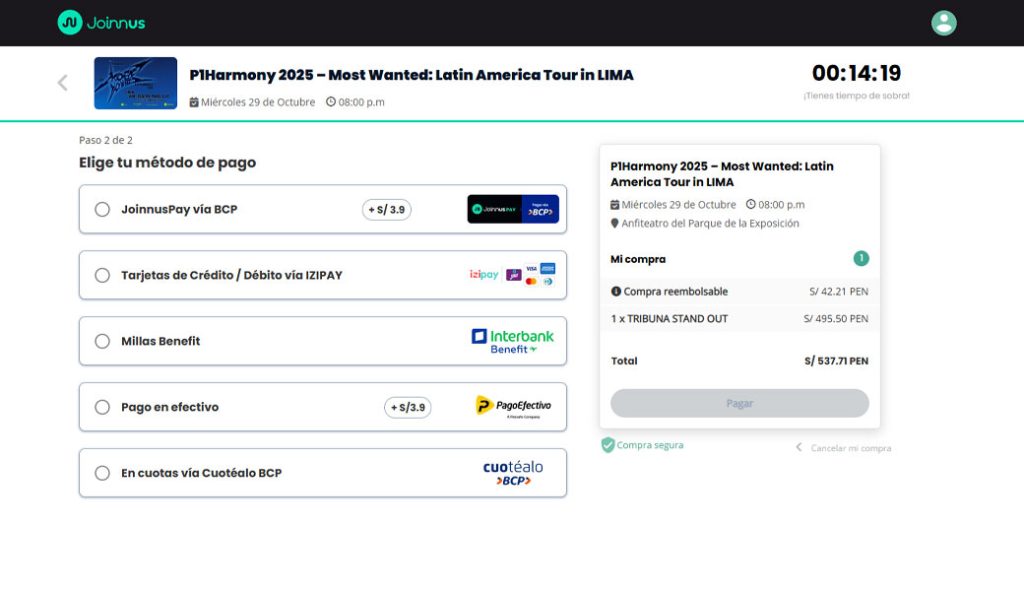Image resolution: width=1024 pixels, height=591 pixels.
Task: Click the + S/ 3.9 fee badge for JoinnusPay
Action: (387, 210)
